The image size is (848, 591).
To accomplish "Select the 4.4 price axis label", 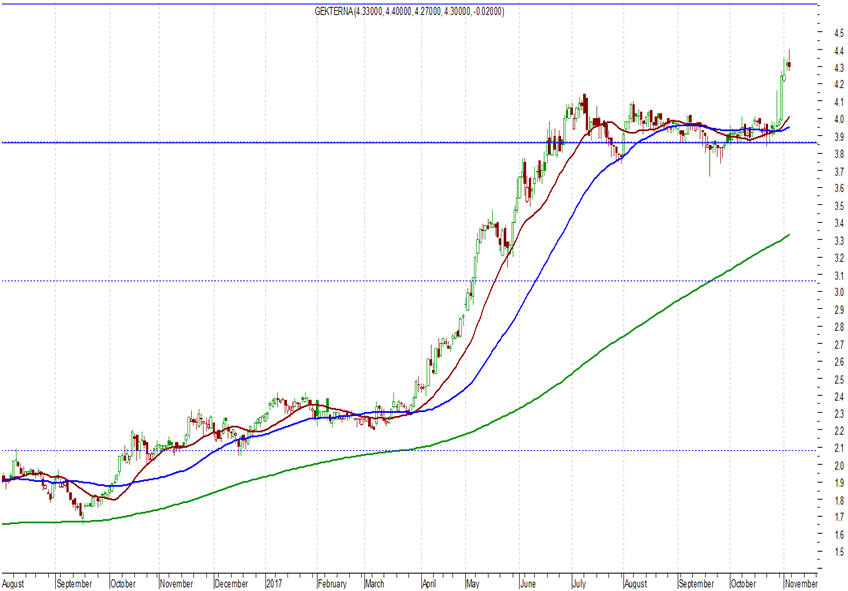I will [839, 50].
